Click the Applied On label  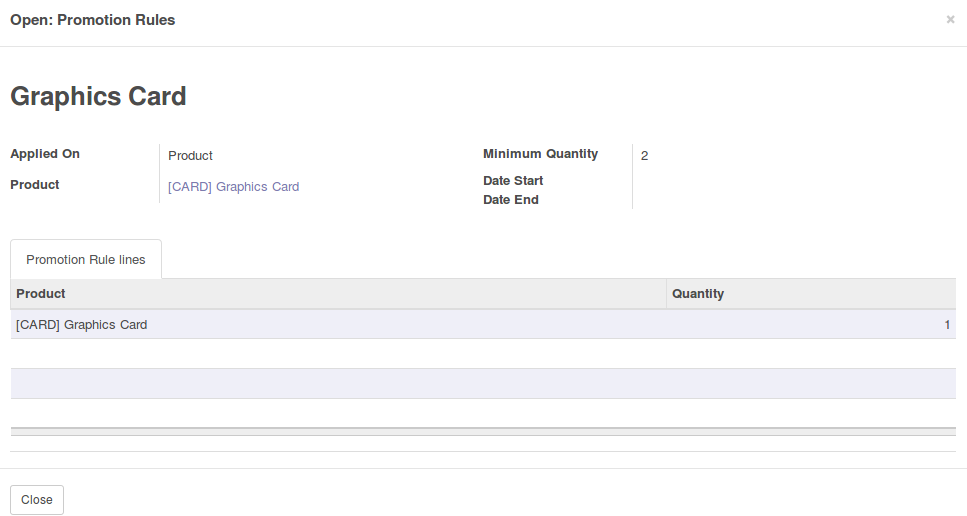(x=45, y=154)
